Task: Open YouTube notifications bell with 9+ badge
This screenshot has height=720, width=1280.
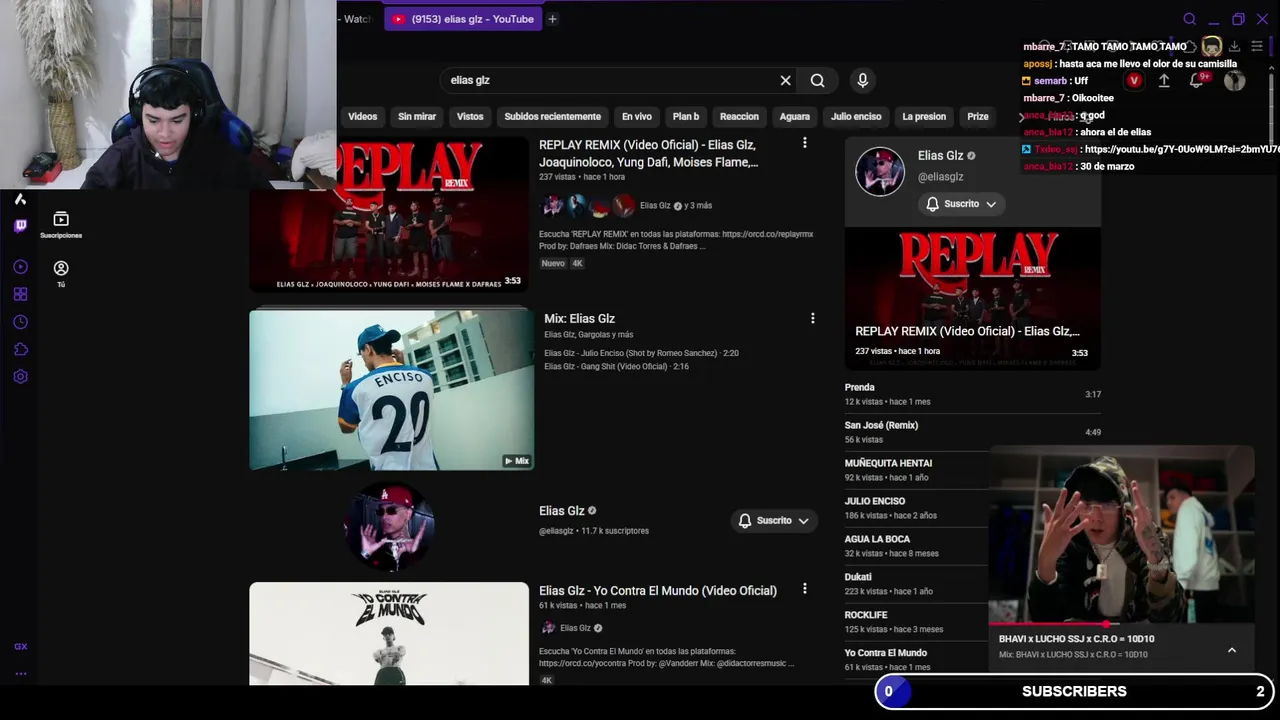Action: coord(1198,80)
